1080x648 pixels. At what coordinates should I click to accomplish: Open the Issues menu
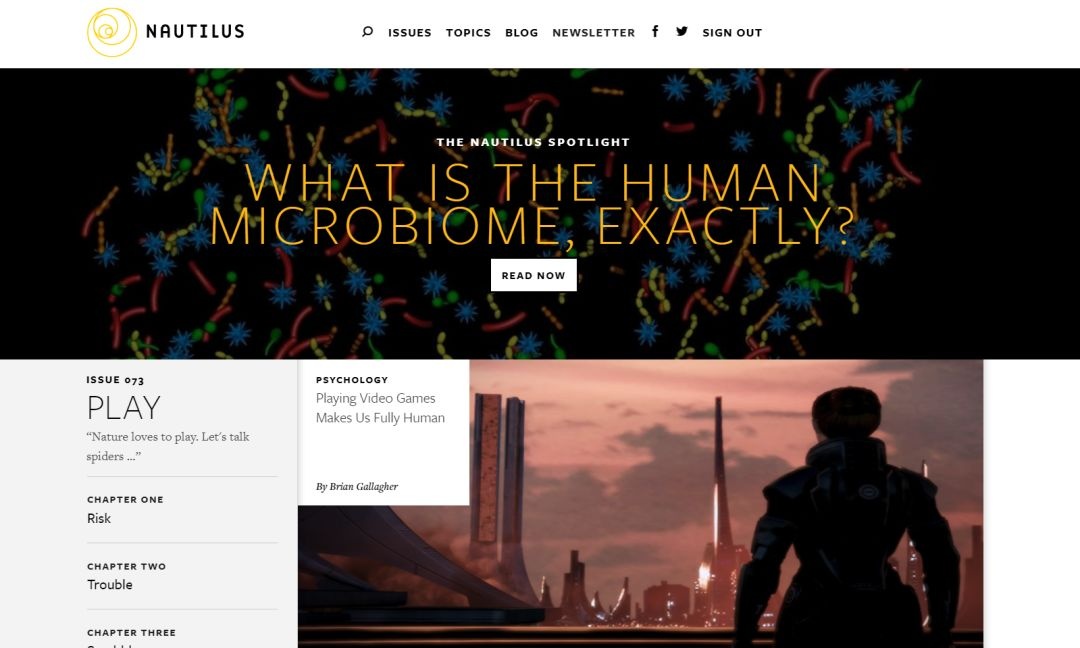(409, 32)
